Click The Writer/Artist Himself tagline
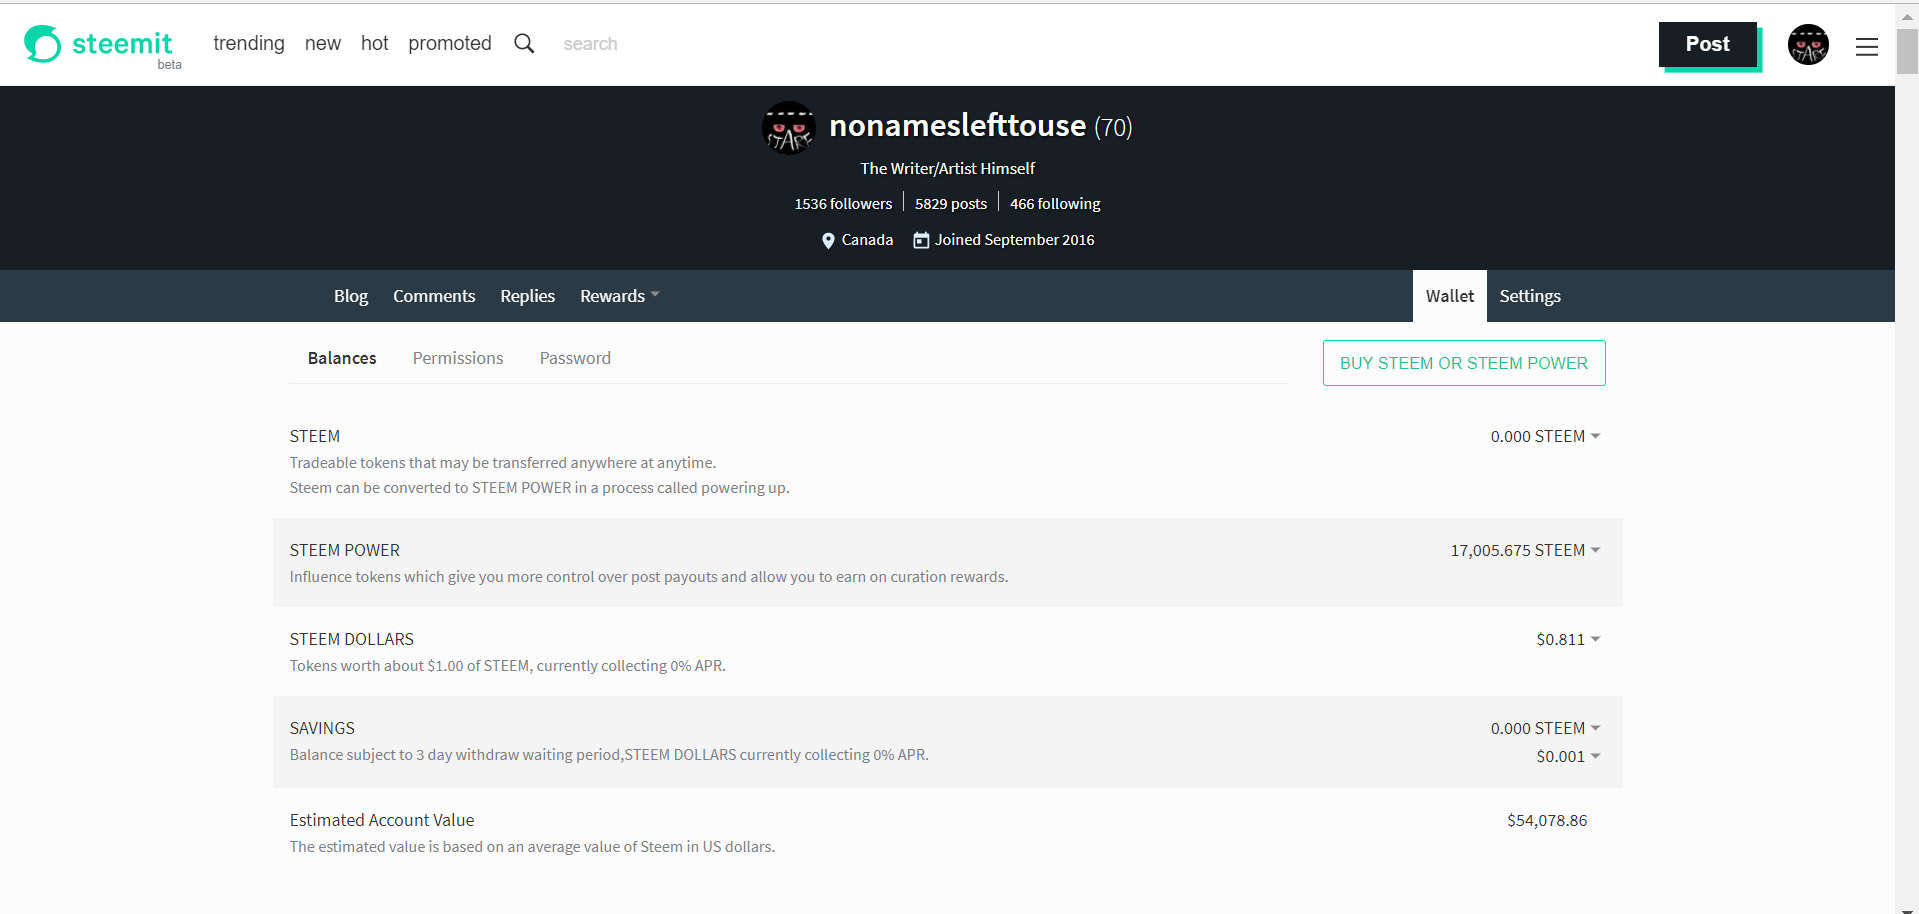Viewport: 1919px width, 914px height. [947, 168]
